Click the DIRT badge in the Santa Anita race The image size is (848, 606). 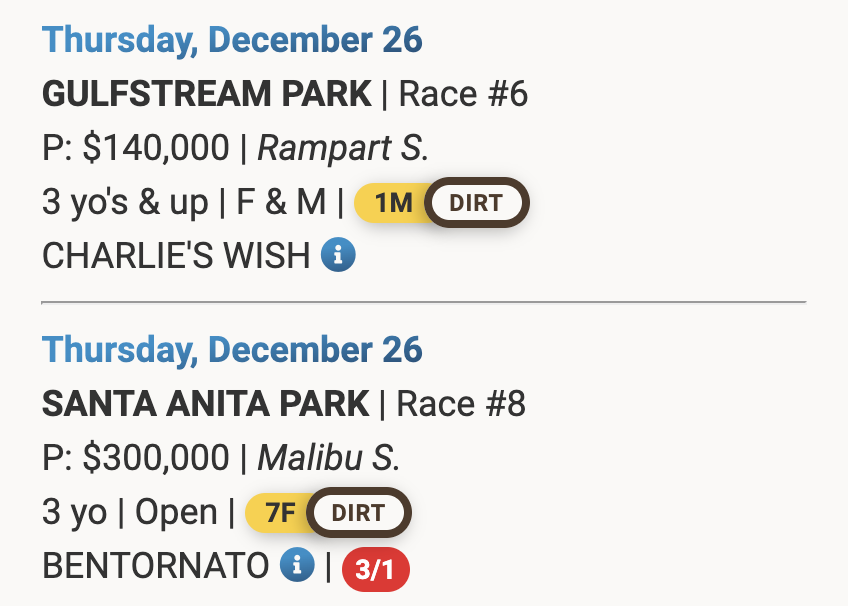coord(358,513)
